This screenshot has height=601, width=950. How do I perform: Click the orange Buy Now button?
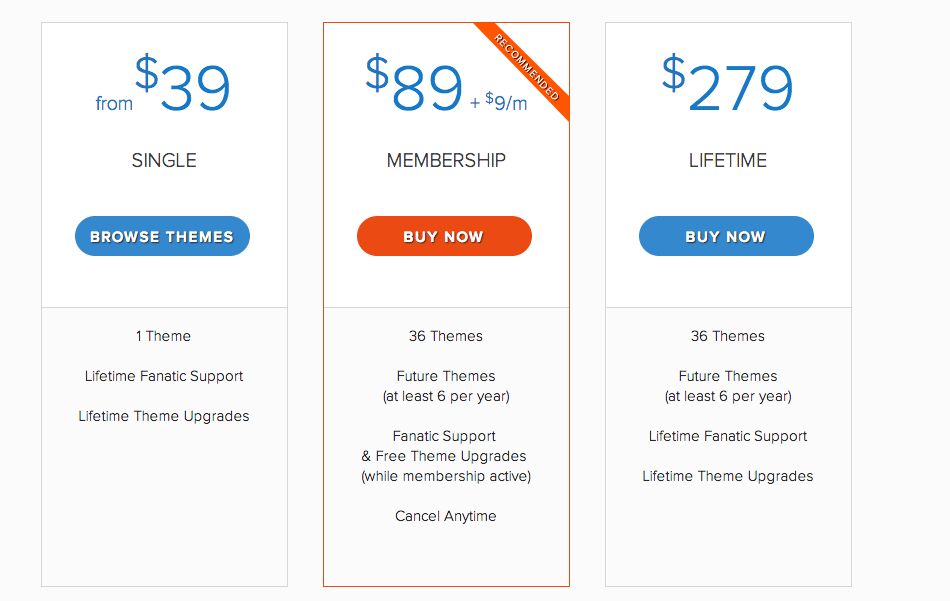pos(444,236)
